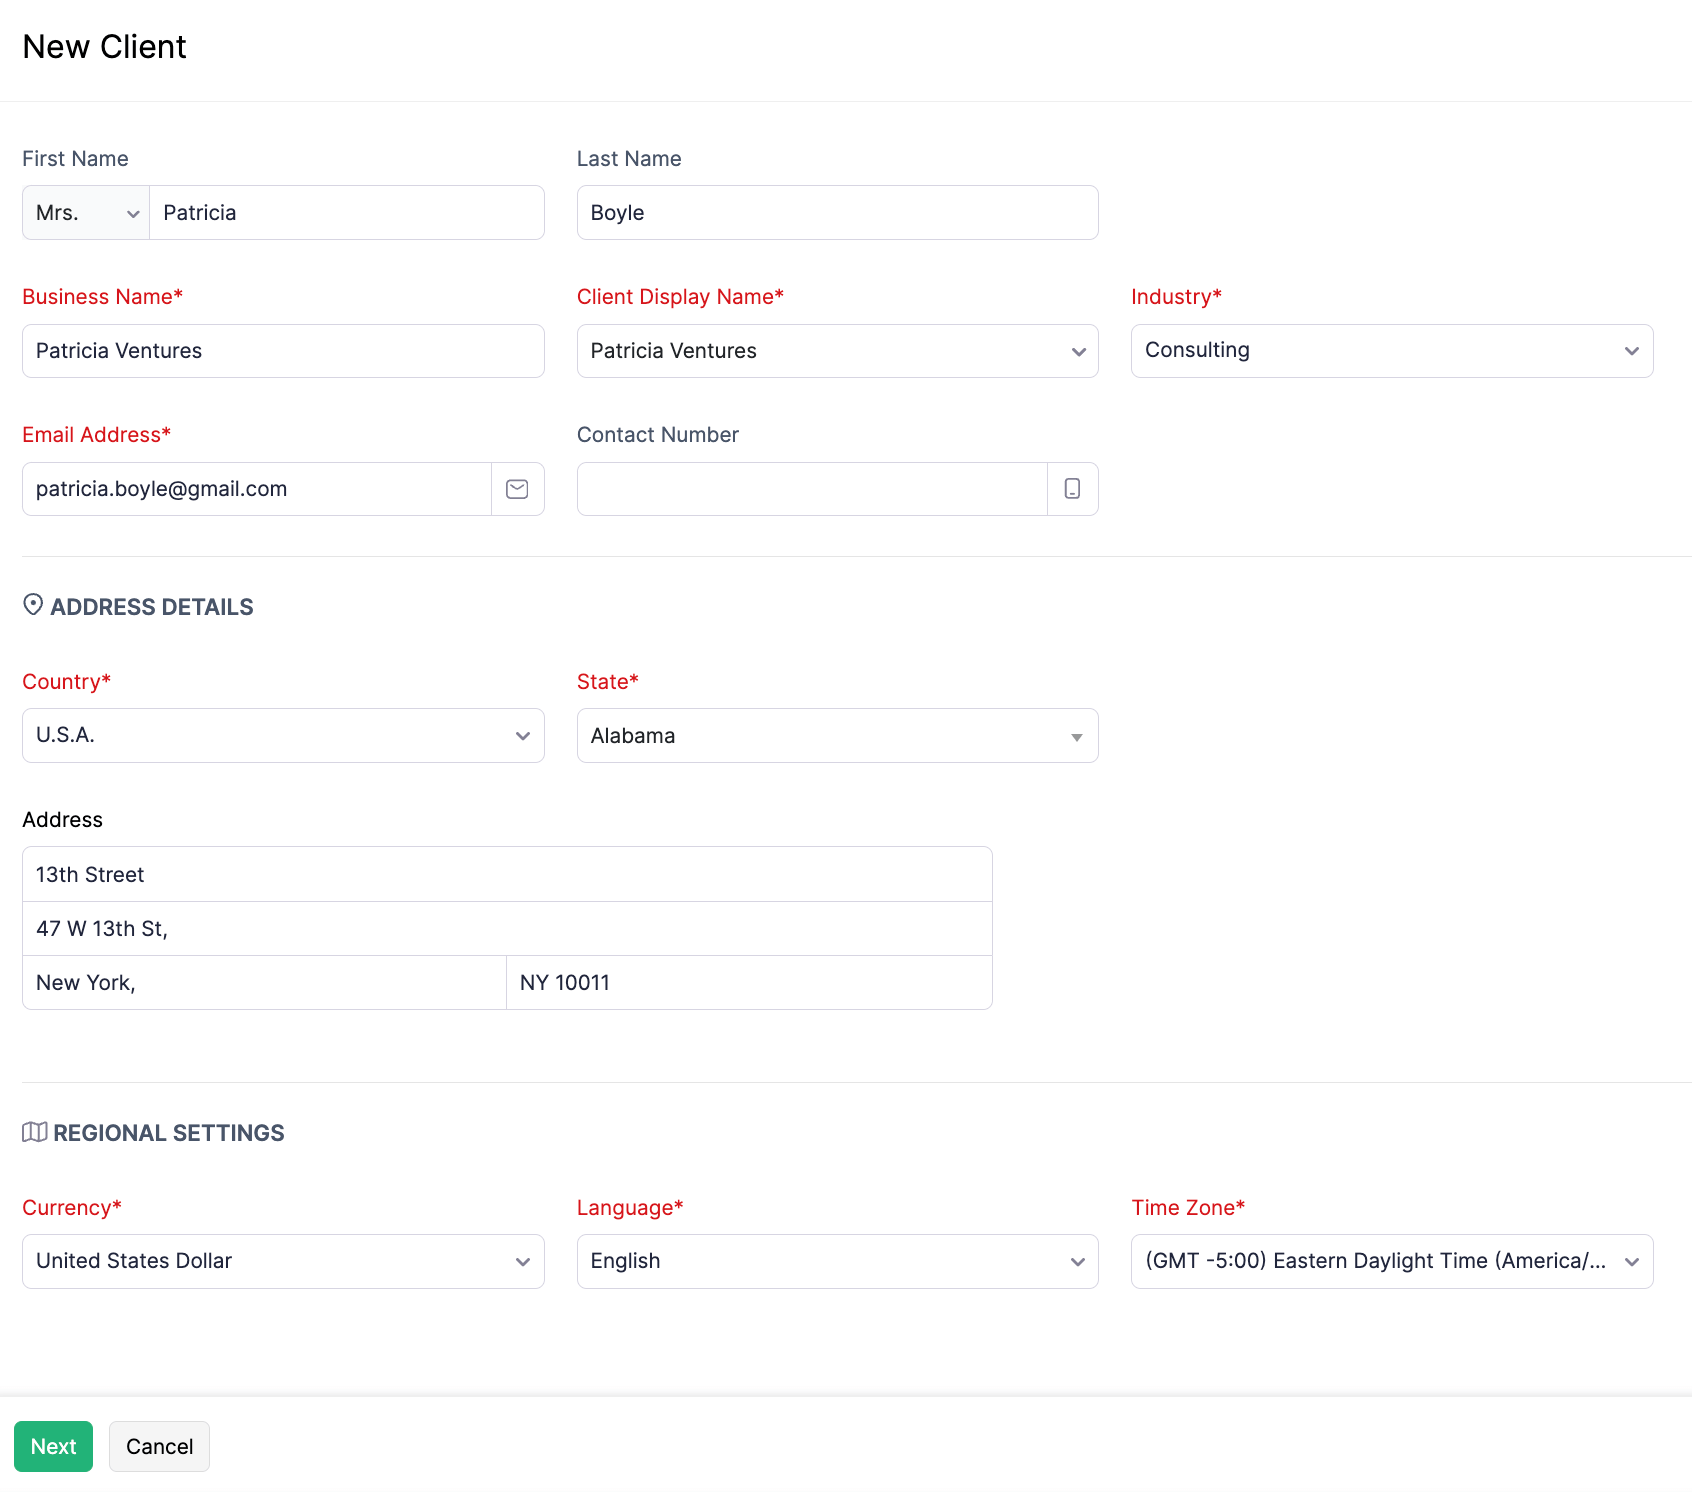This screenshot has width=1692, height=1492.
Task: Click the map icon beside REGIONAL SETTINGS
Action: tap(34, 1132)
